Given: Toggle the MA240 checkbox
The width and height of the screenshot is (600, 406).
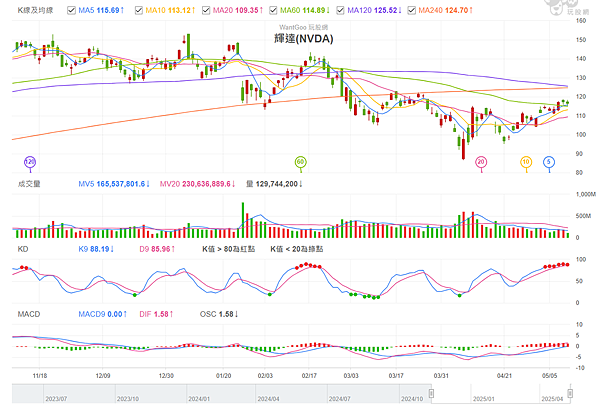Looking at the screenshot, I should [x=412, y=10].
